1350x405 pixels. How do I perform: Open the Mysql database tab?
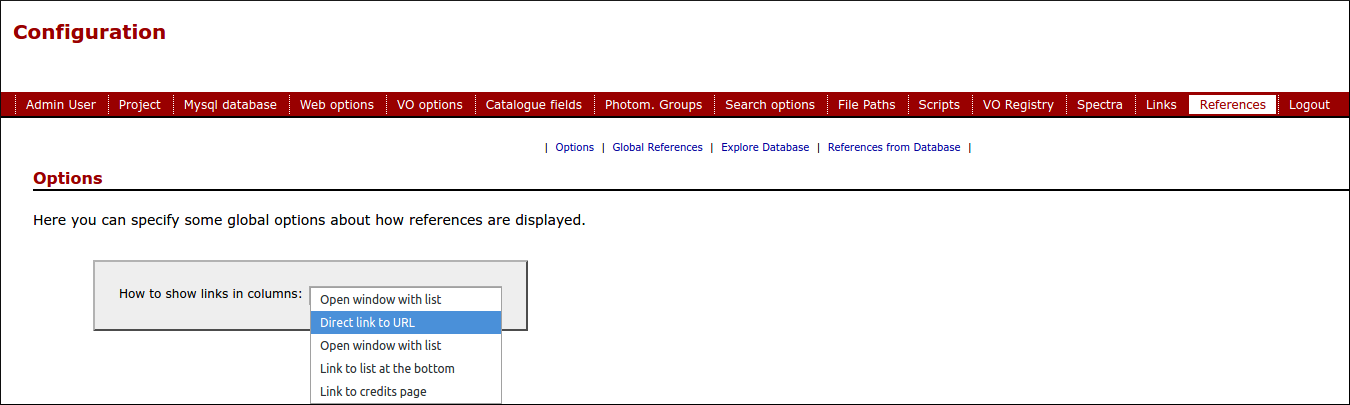[230, 104]
